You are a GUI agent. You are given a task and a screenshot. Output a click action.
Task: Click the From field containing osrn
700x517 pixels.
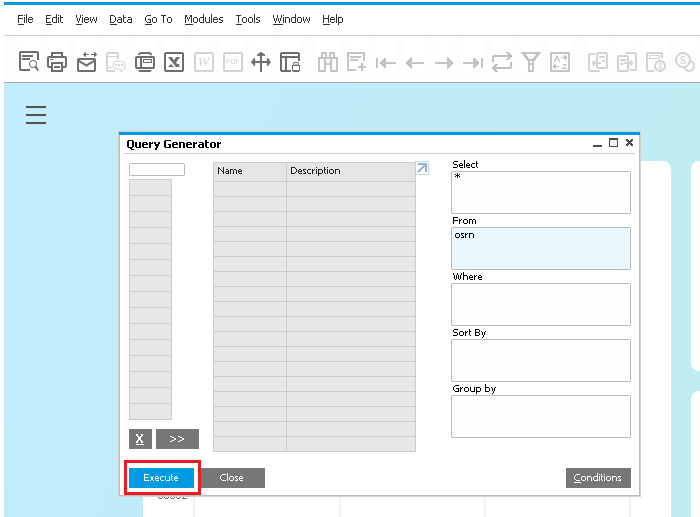[x=541, y=248]
